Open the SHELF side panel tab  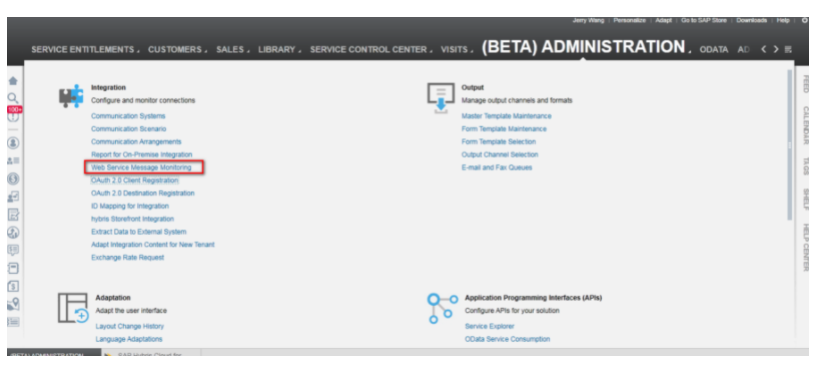(x=805, y=199)
